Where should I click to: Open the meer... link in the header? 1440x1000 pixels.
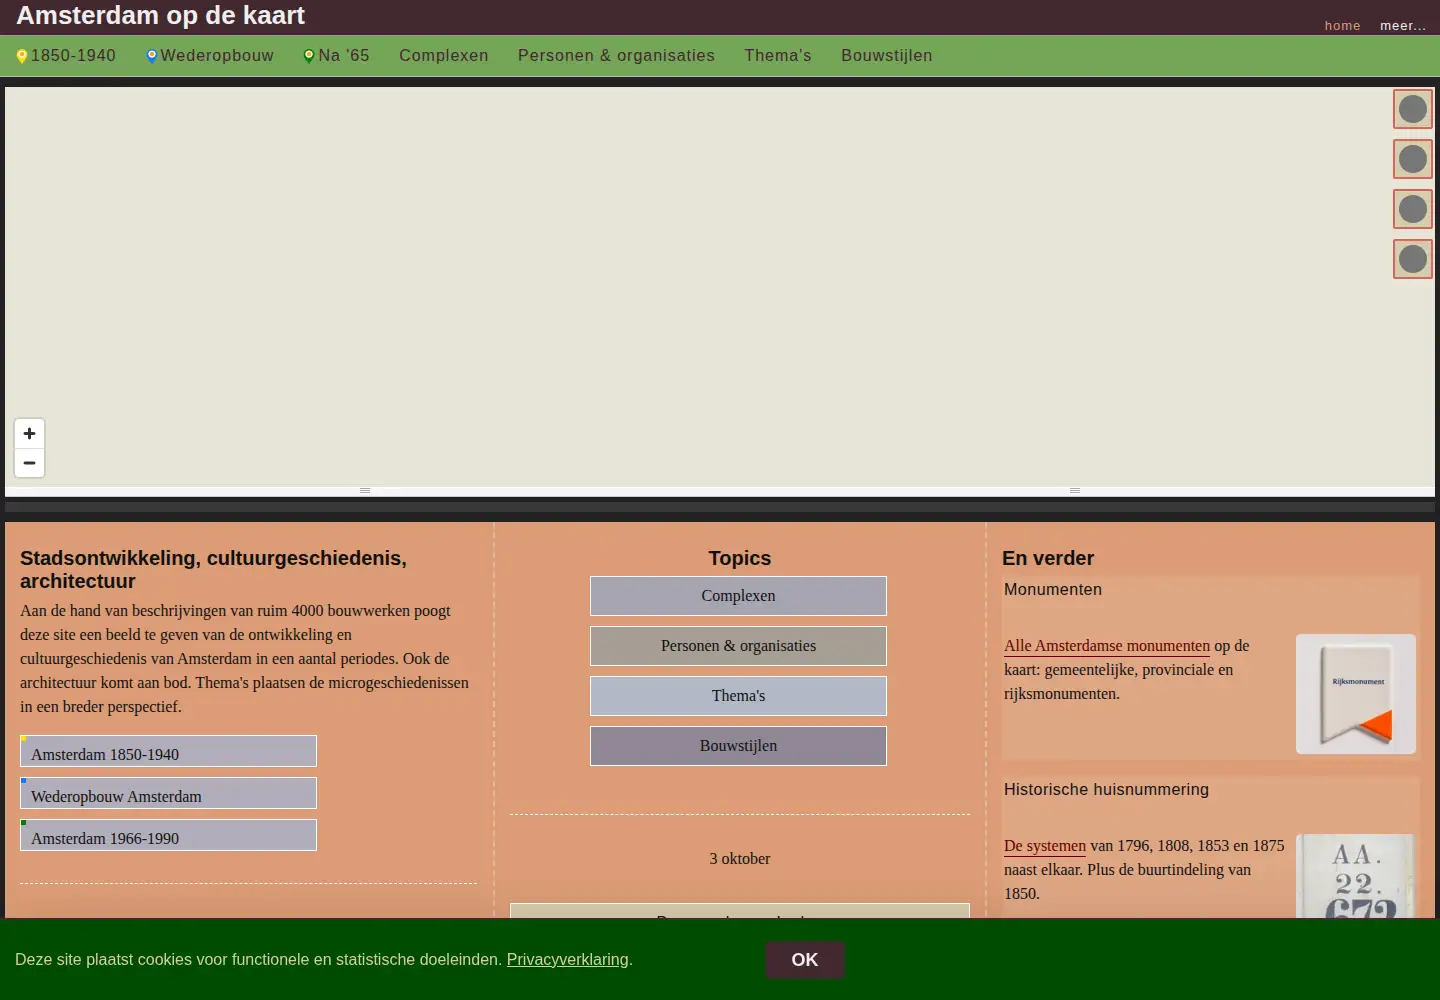(1403, 26)
